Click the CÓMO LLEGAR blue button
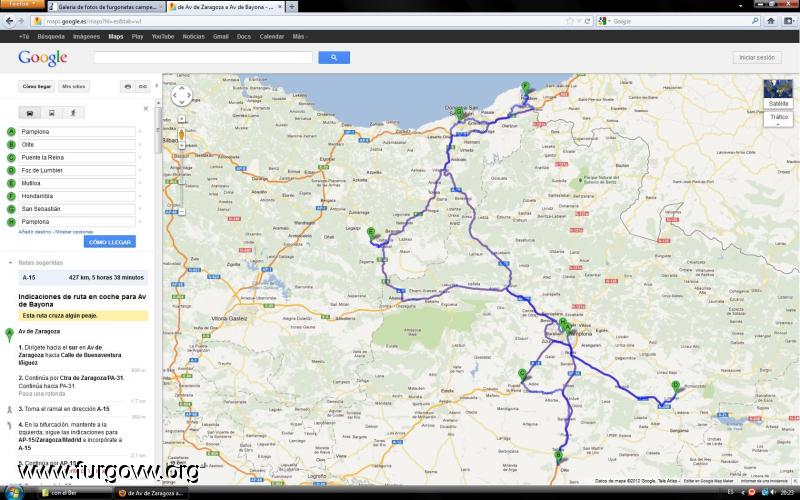This screenshot has height=500, width=800. (x=110, y=242)
